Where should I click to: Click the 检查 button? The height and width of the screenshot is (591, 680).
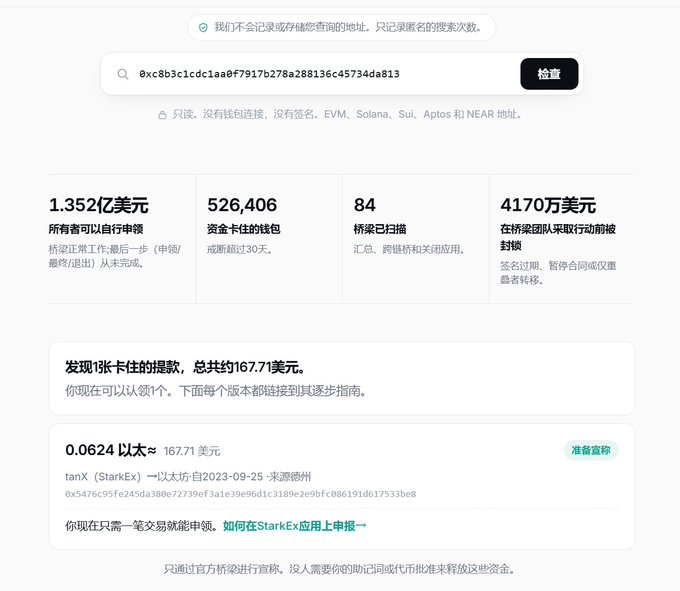[549, 74]
